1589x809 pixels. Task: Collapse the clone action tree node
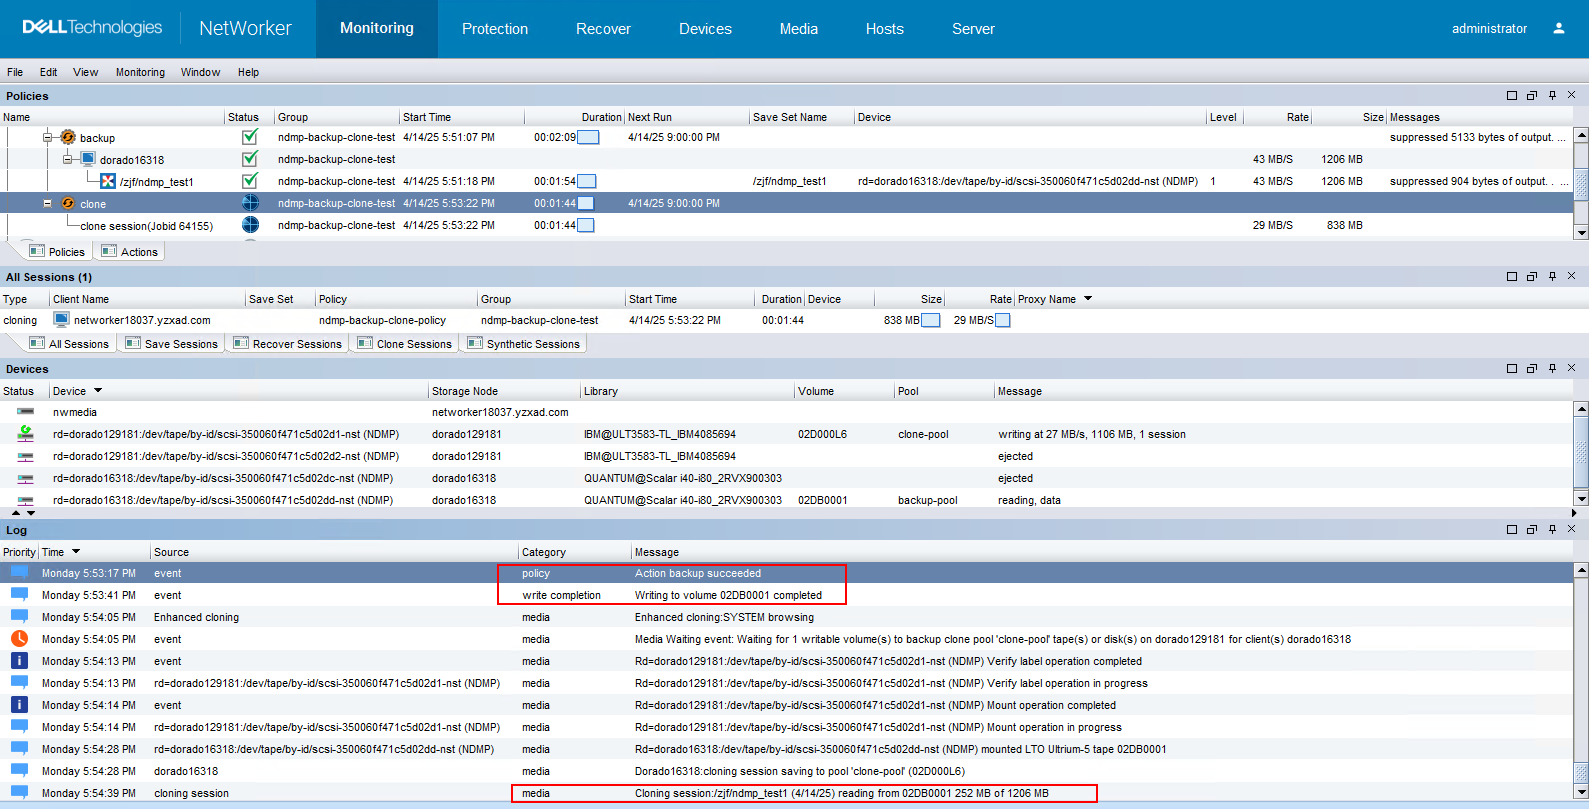point(47,203)
